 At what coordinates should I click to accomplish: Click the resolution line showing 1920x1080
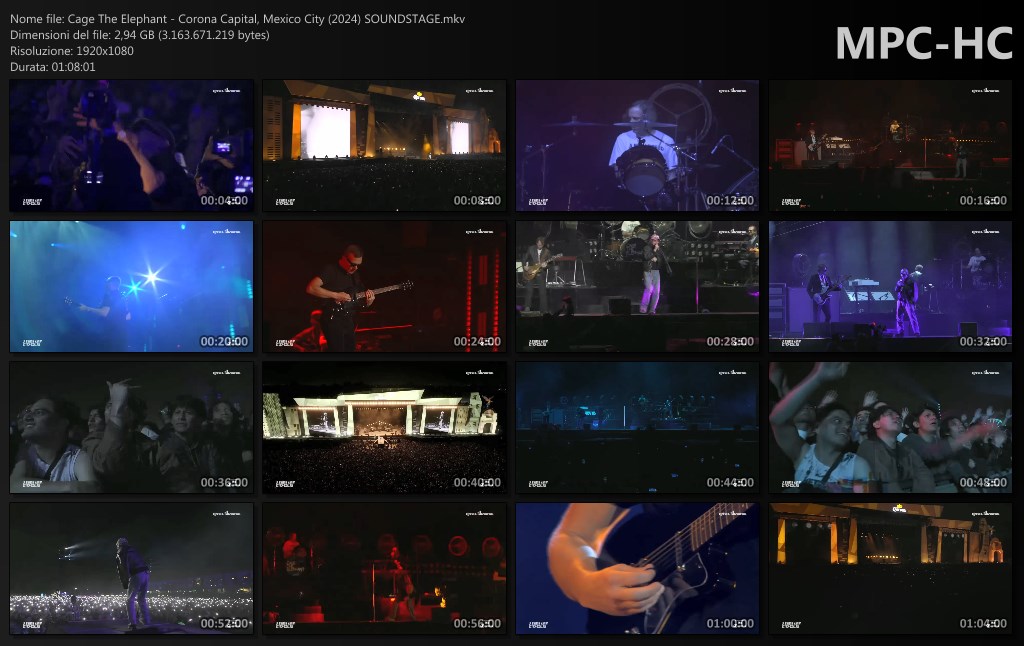(x=70, y=51)
